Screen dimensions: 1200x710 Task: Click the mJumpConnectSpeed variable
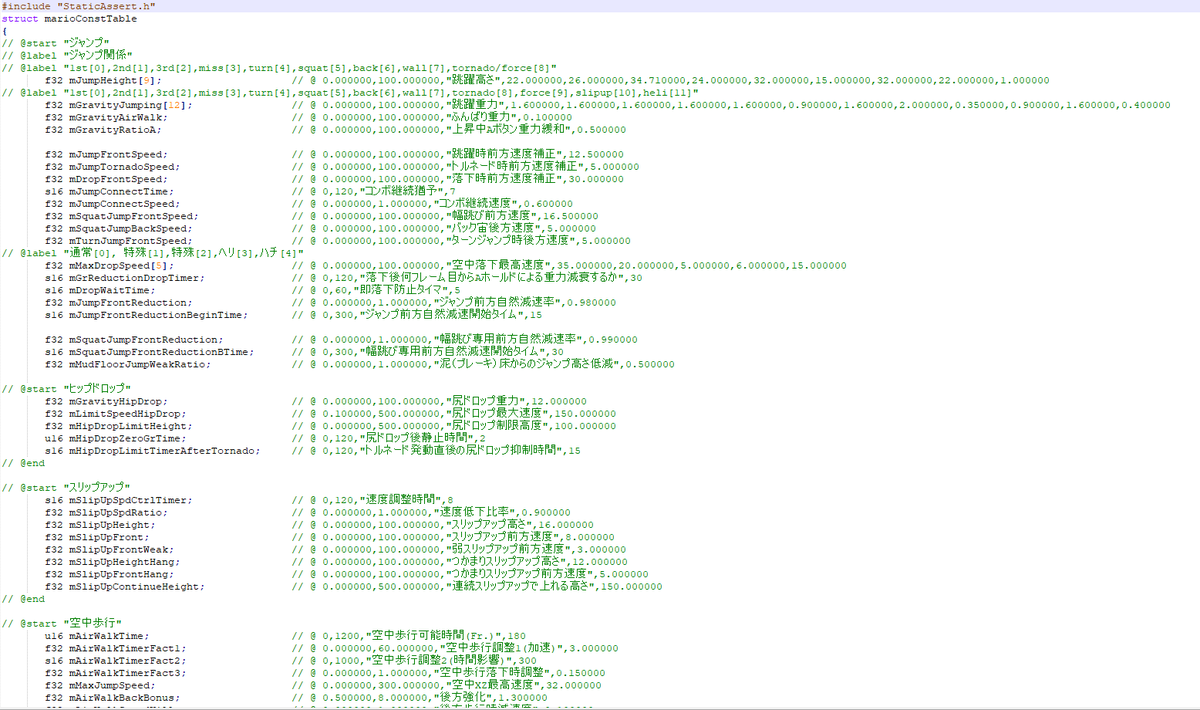(122, 204)
